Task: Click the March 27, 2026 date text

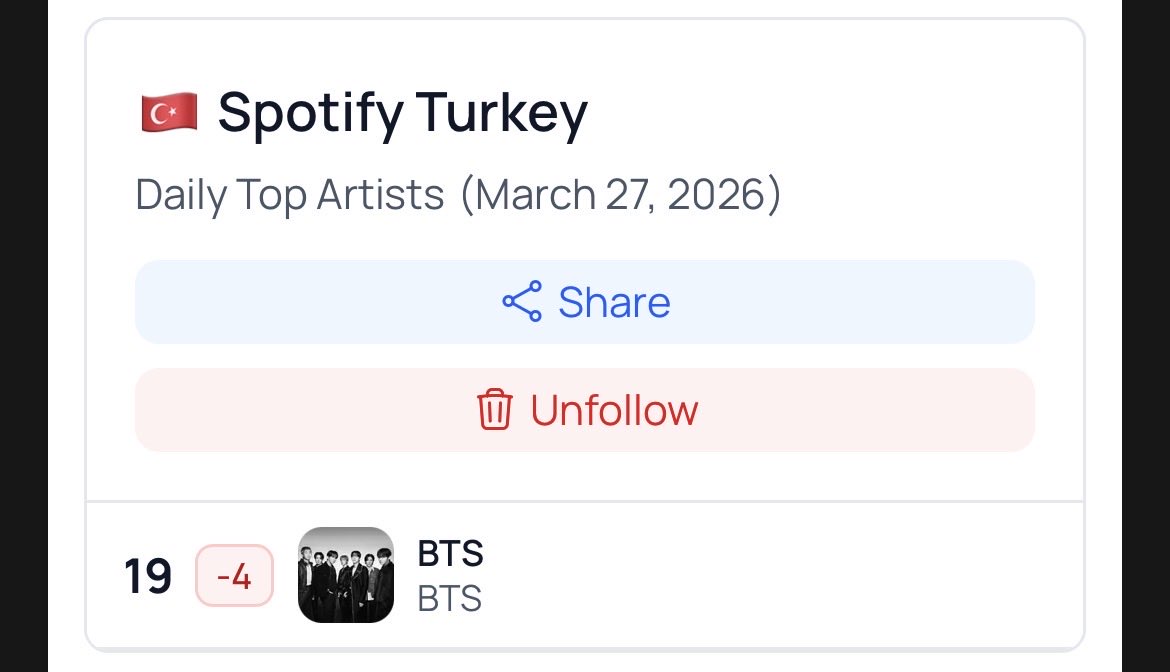Action: [620, 195]
